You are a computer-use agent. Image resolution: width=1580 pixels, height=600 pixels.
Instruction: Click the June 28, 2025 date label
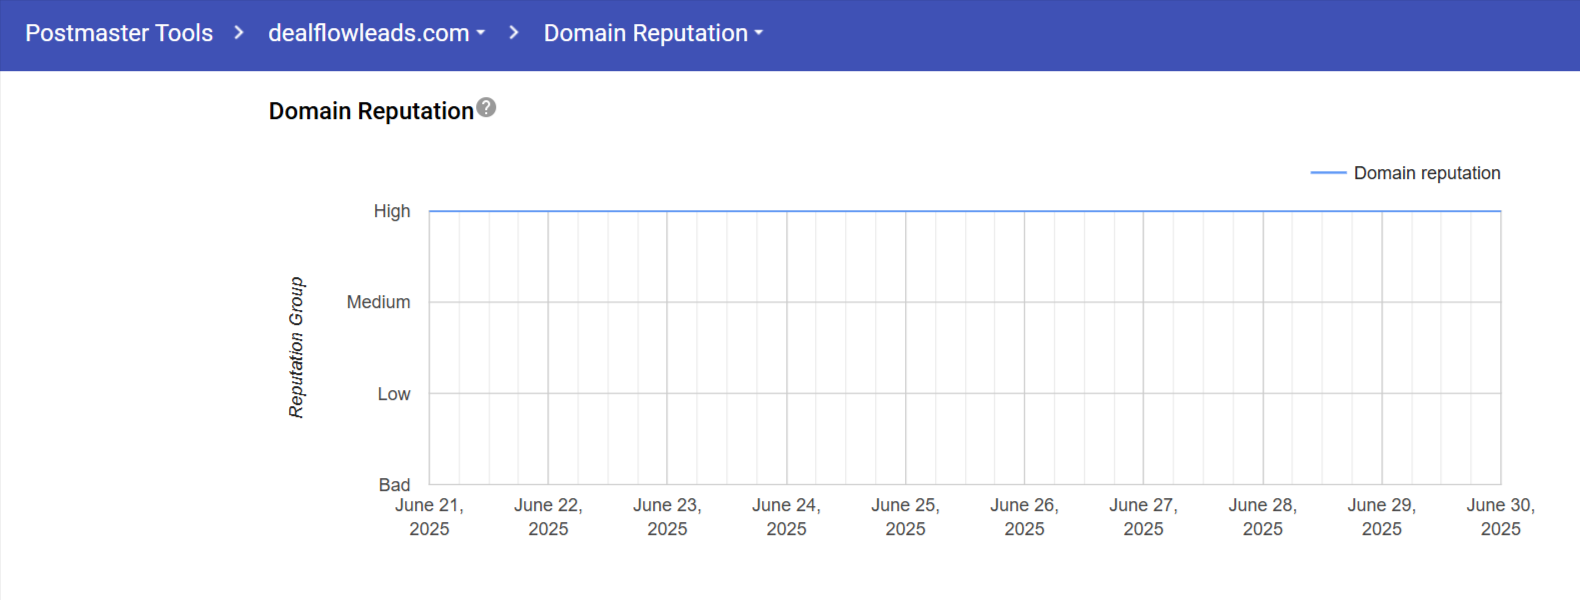click(x=1262, y=517)
